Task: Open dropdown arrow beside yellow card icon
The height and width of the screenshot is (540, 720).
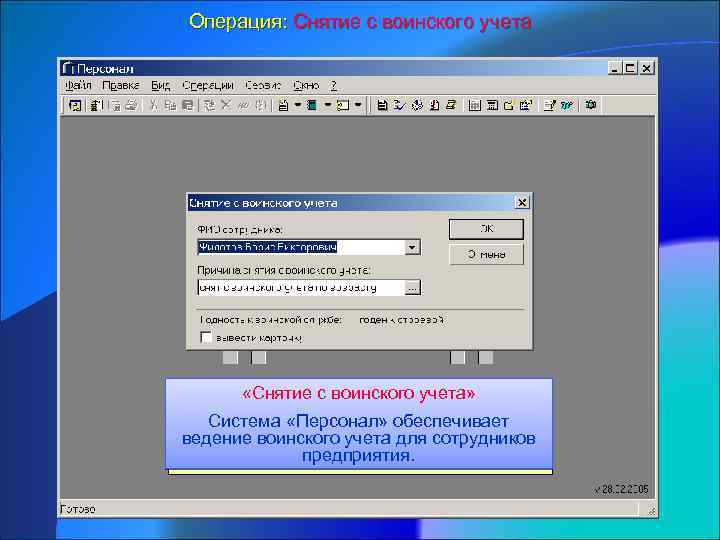Action: [x=358, y=105]
